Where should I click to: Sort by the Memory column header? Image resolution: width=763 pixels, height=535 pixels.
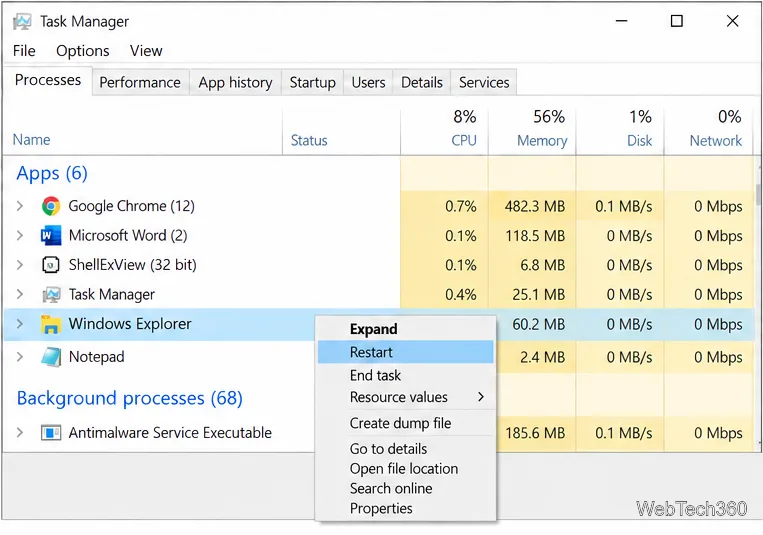(542, 141)
